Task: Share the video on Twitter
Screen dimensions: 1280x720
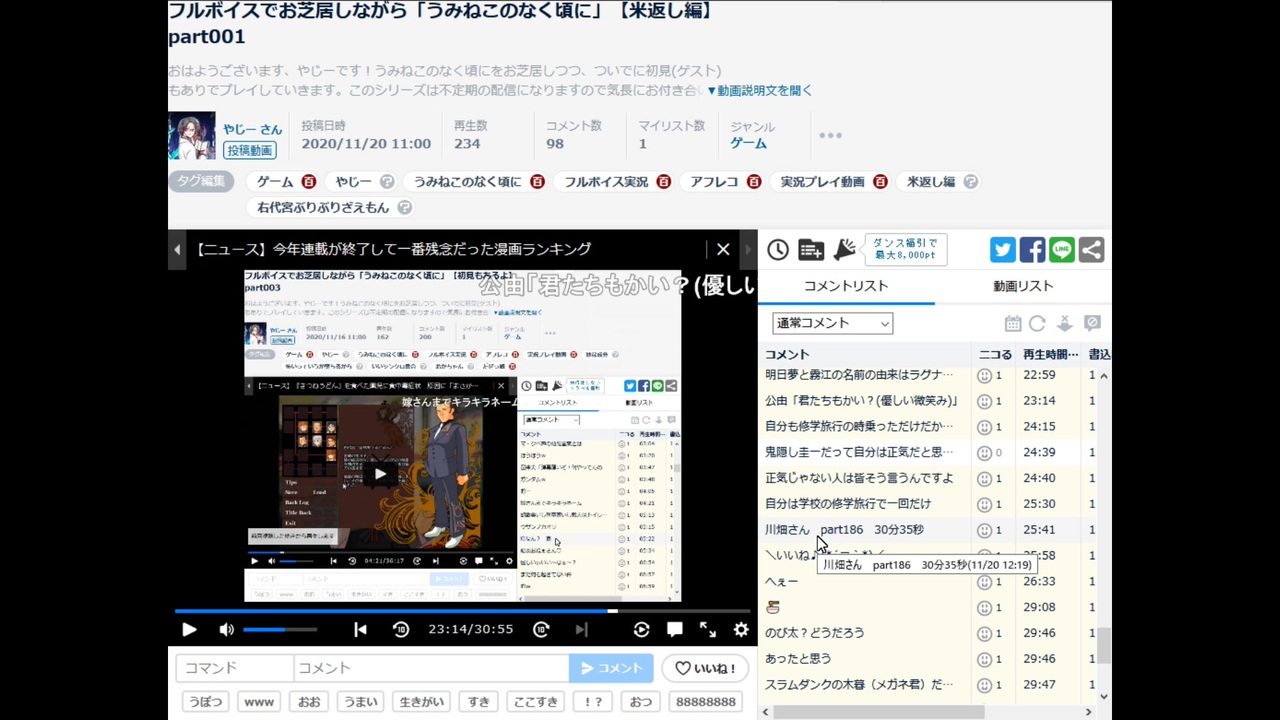Action: [1003, 250]
